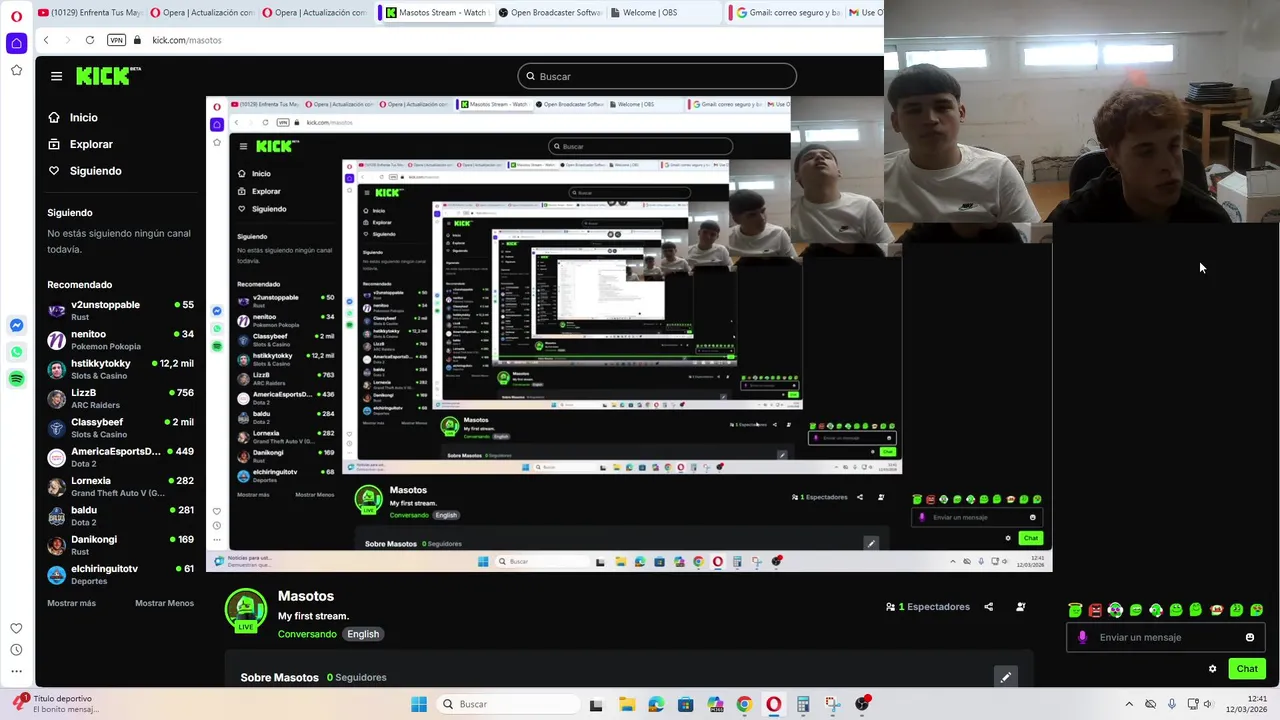Open hstikkytokky recommended channel
Viewport: 1280px width, 720px height.
coord(120,369)
